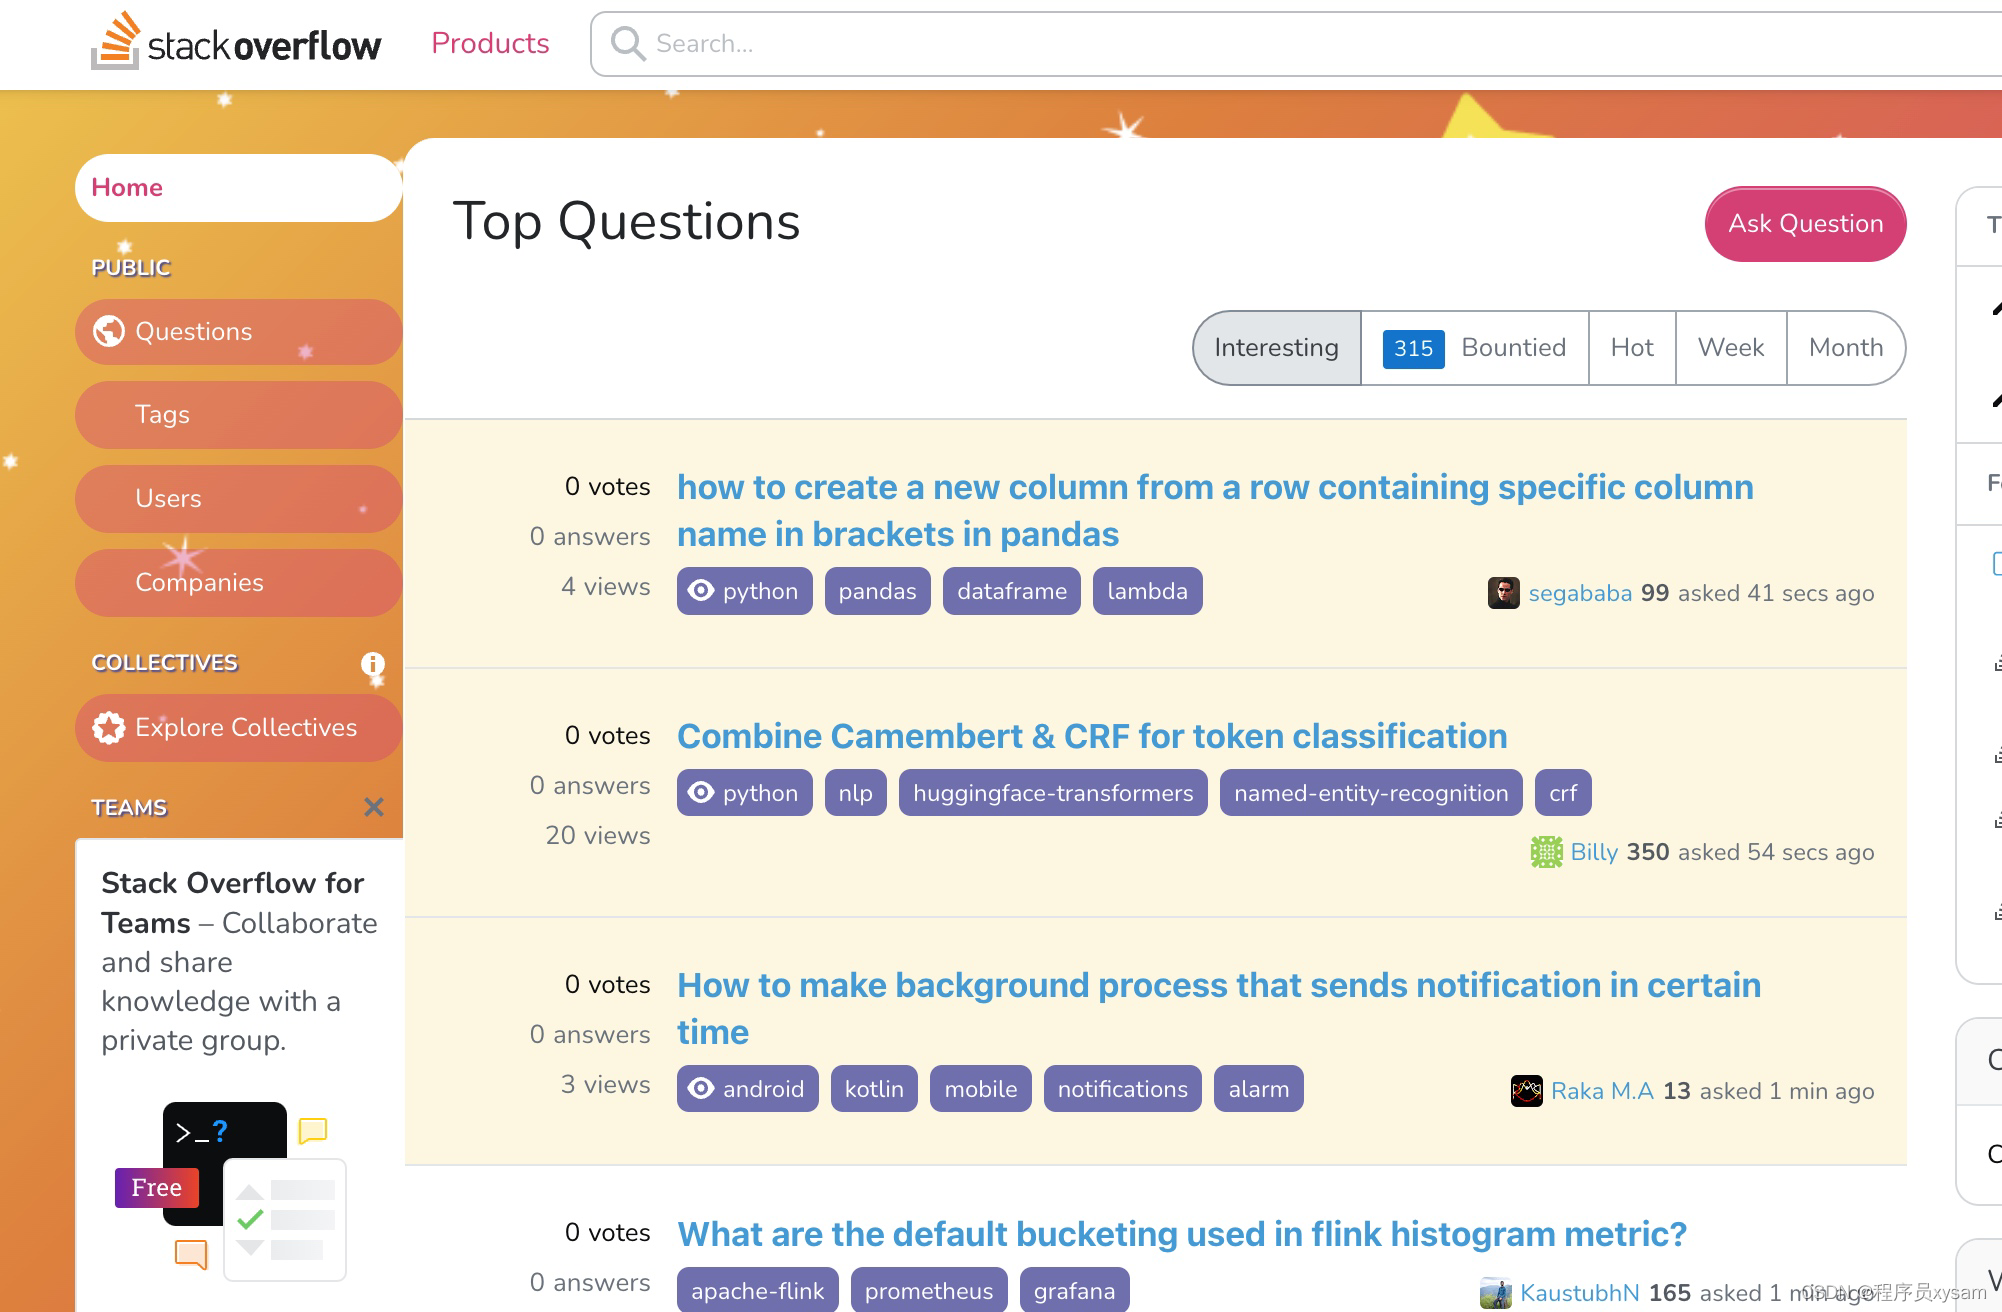Click segababa's profile avatar

pos(1504,592)
